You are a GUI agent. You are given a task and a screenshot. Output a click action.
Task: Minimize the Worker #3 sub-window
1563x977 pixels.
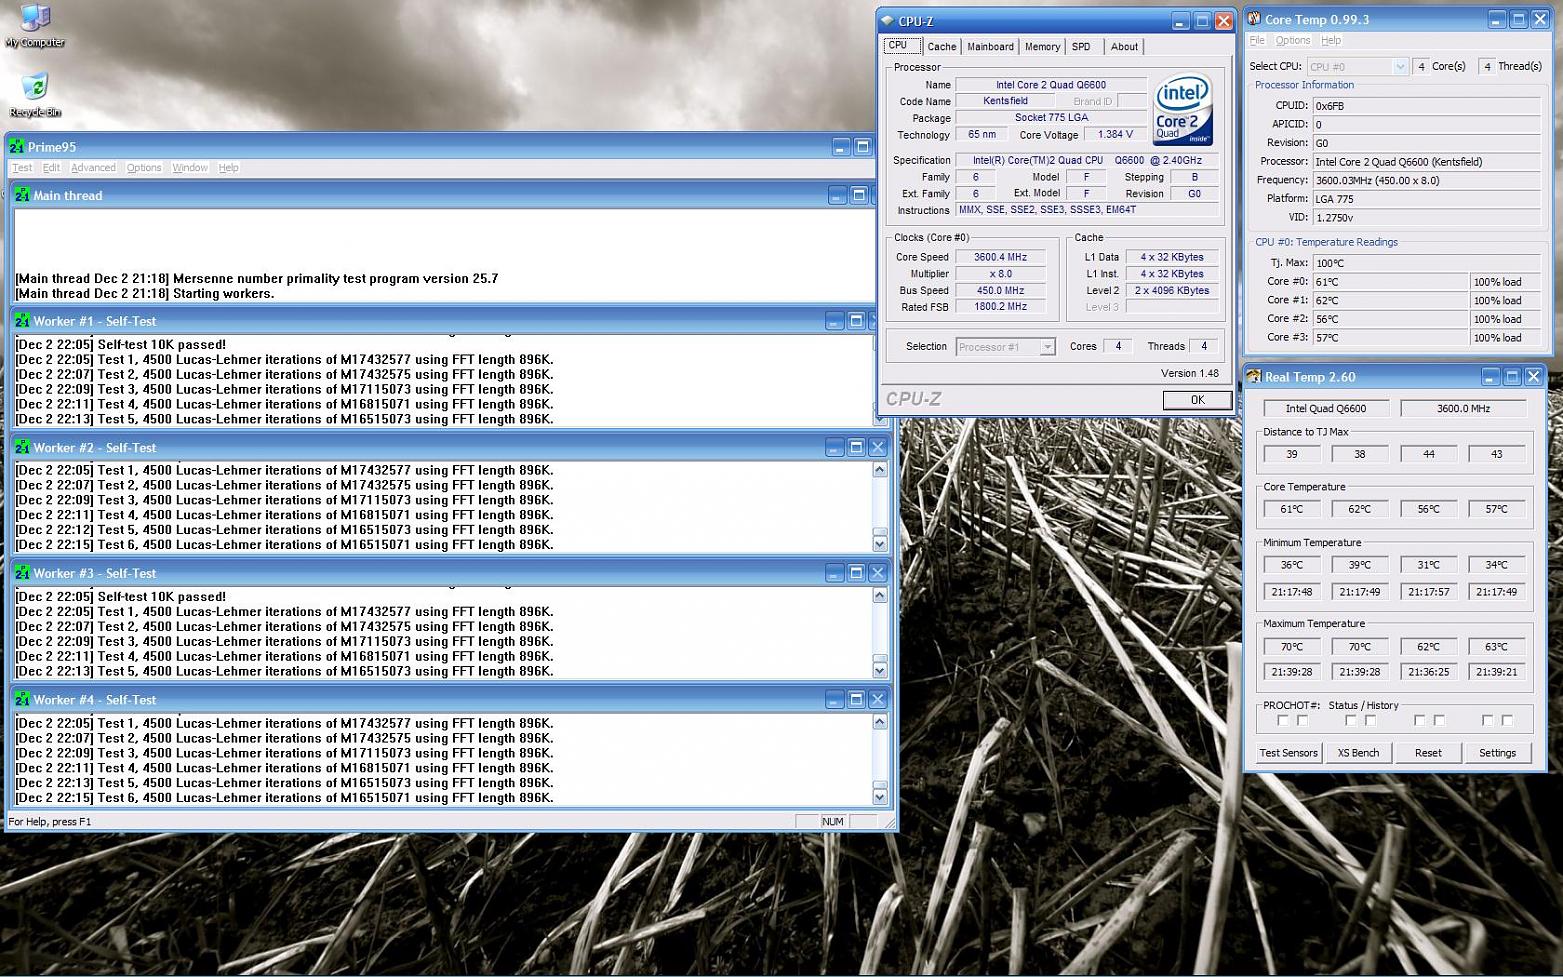pyautogui.click(x=835, y=573)
